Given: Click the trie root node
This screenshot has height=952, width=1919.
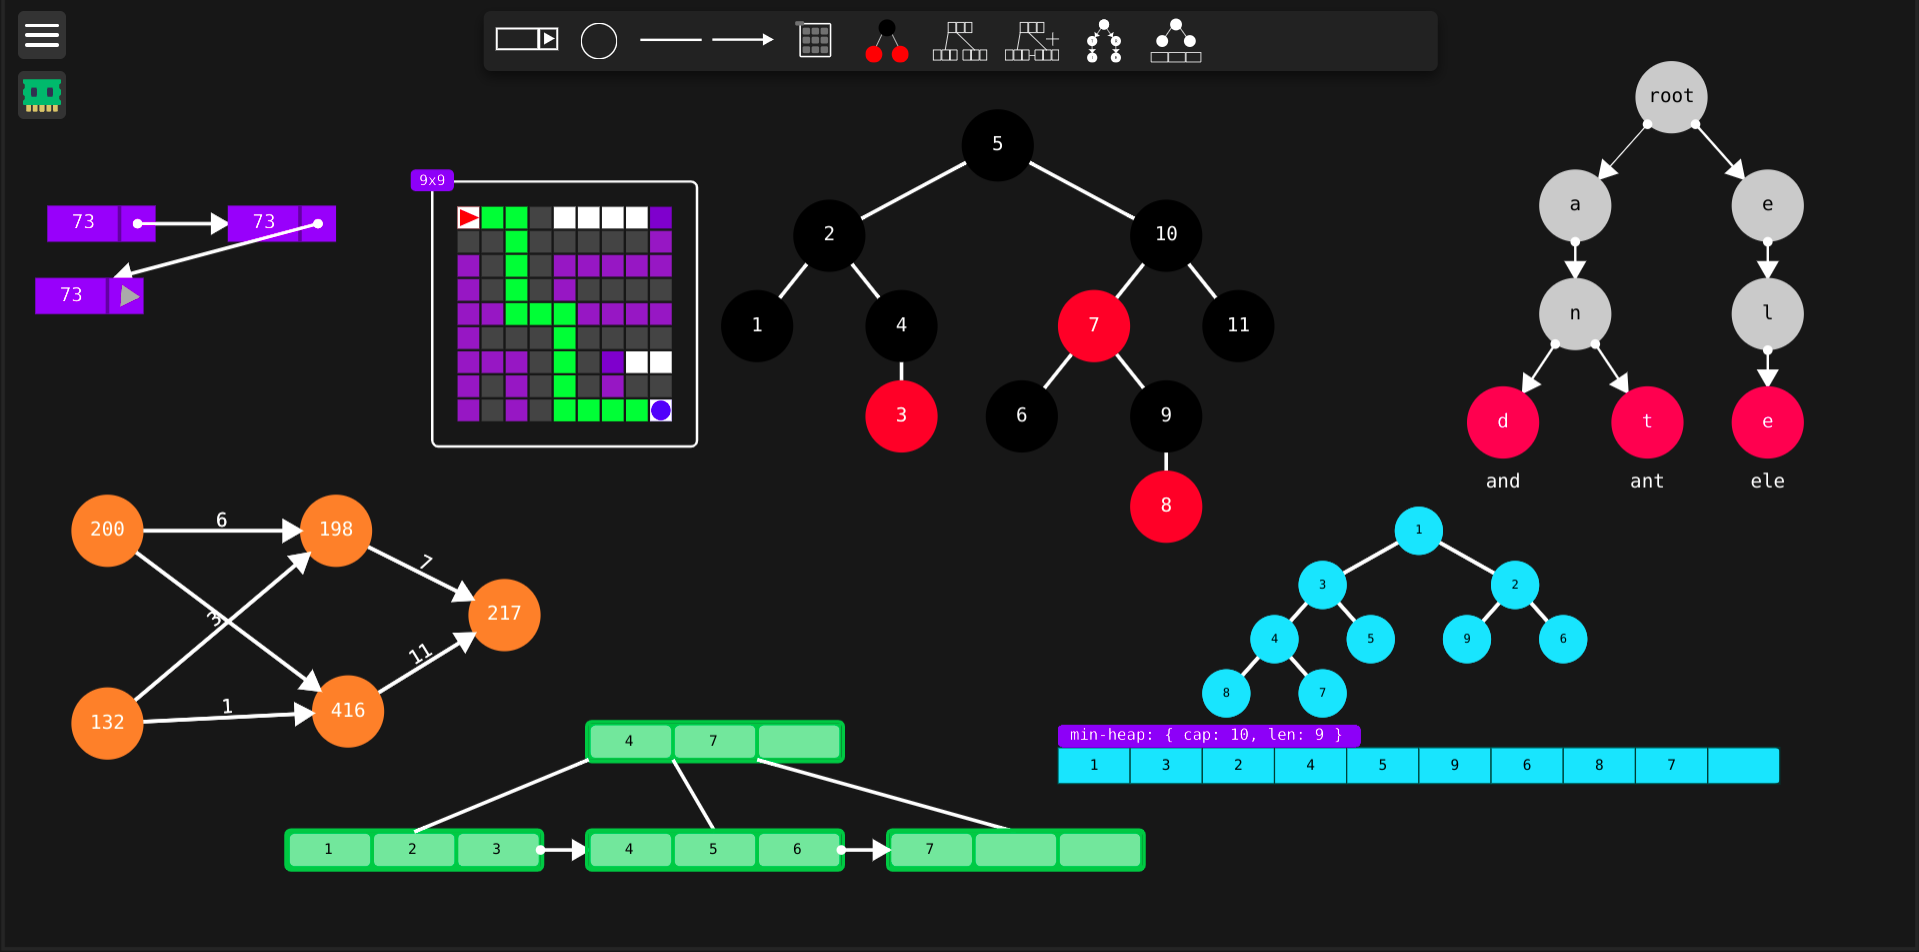Looking at the screenshot, I should point(1671,96).
